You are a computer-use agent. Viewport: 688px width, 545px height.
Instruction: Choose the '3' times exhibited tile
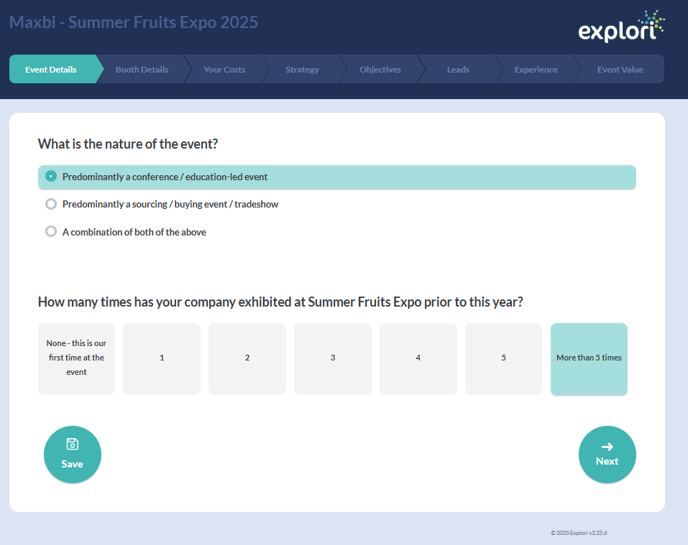pyautogui.click(x=333, y=359)
